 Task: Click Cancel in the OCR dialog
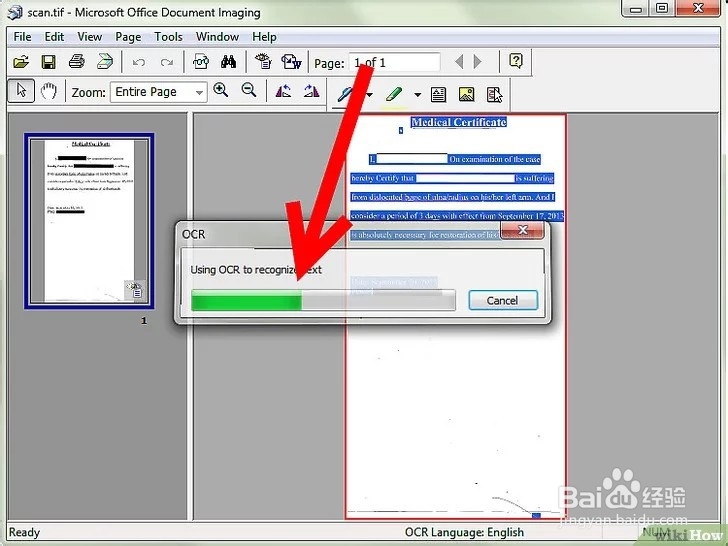pyautogui.click(x=503, y=300)
